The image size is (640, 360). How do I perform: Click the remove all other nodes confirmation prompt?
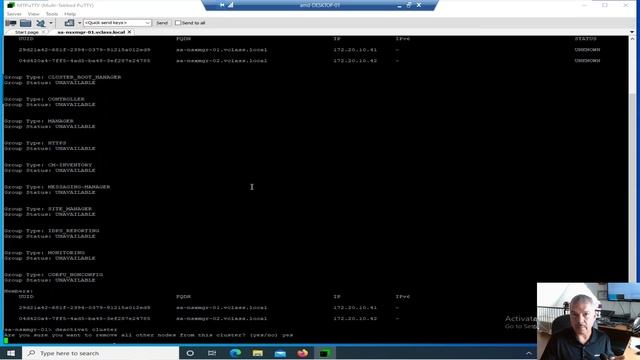pos(149,335)
